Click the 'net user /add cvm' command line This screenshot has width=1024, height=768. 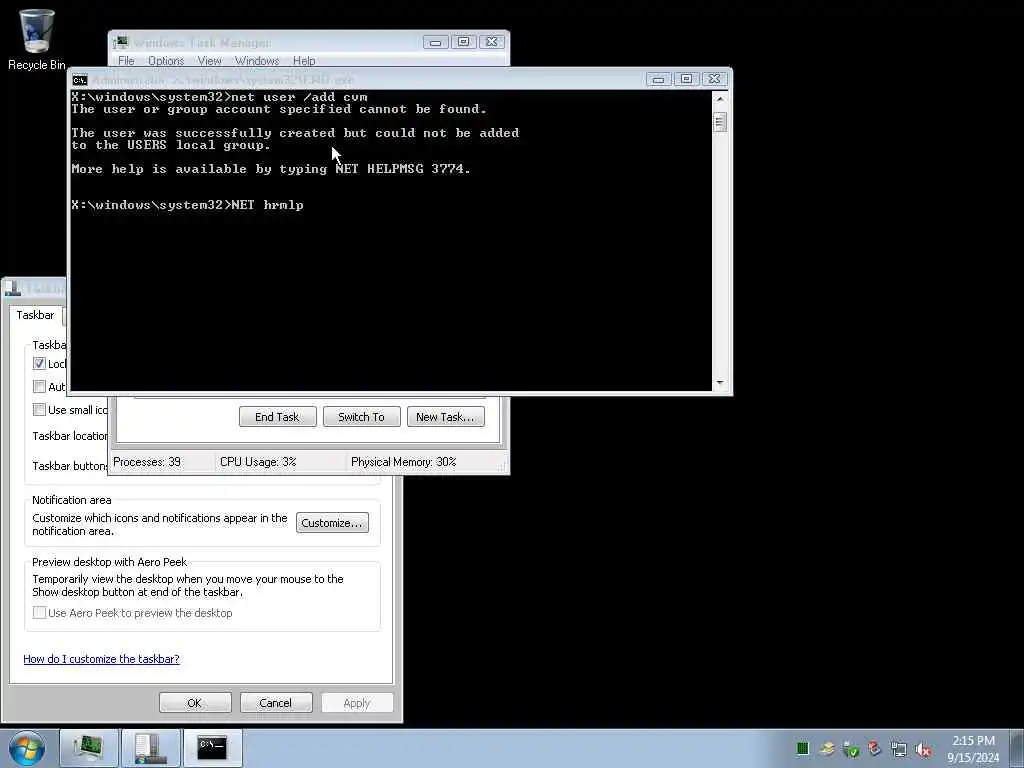coord(219,97)
